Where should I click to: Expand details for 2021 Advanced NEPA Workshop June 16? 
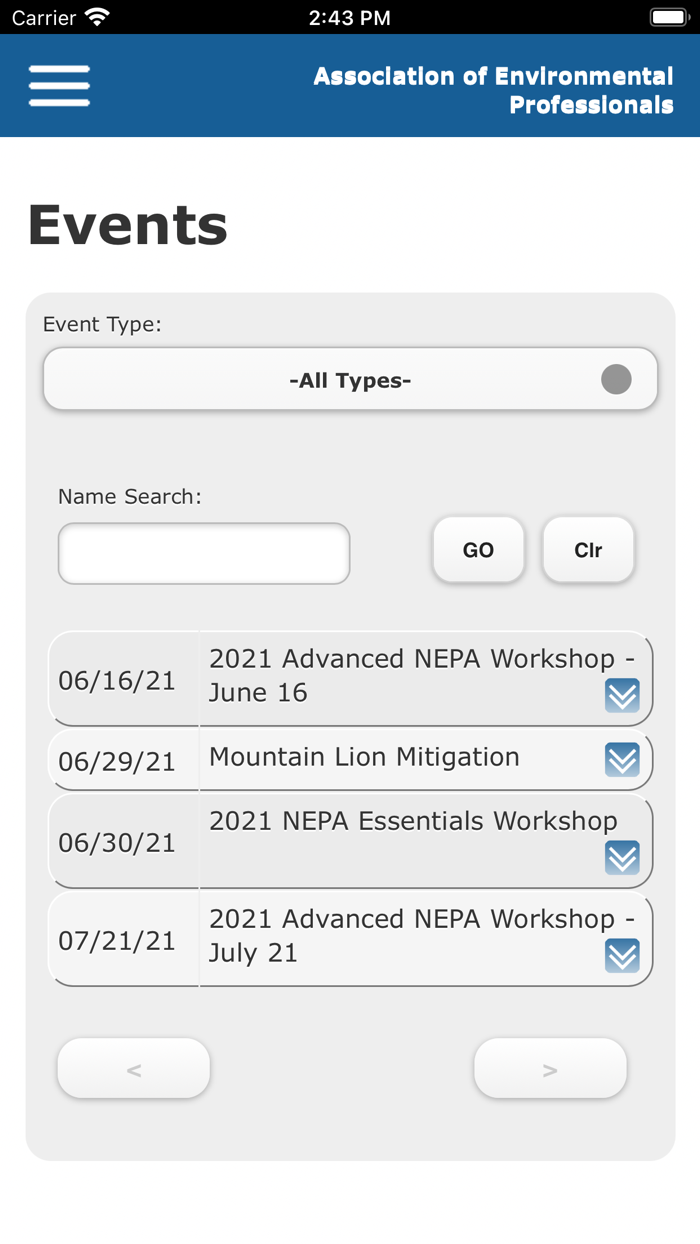click(622, 696)
